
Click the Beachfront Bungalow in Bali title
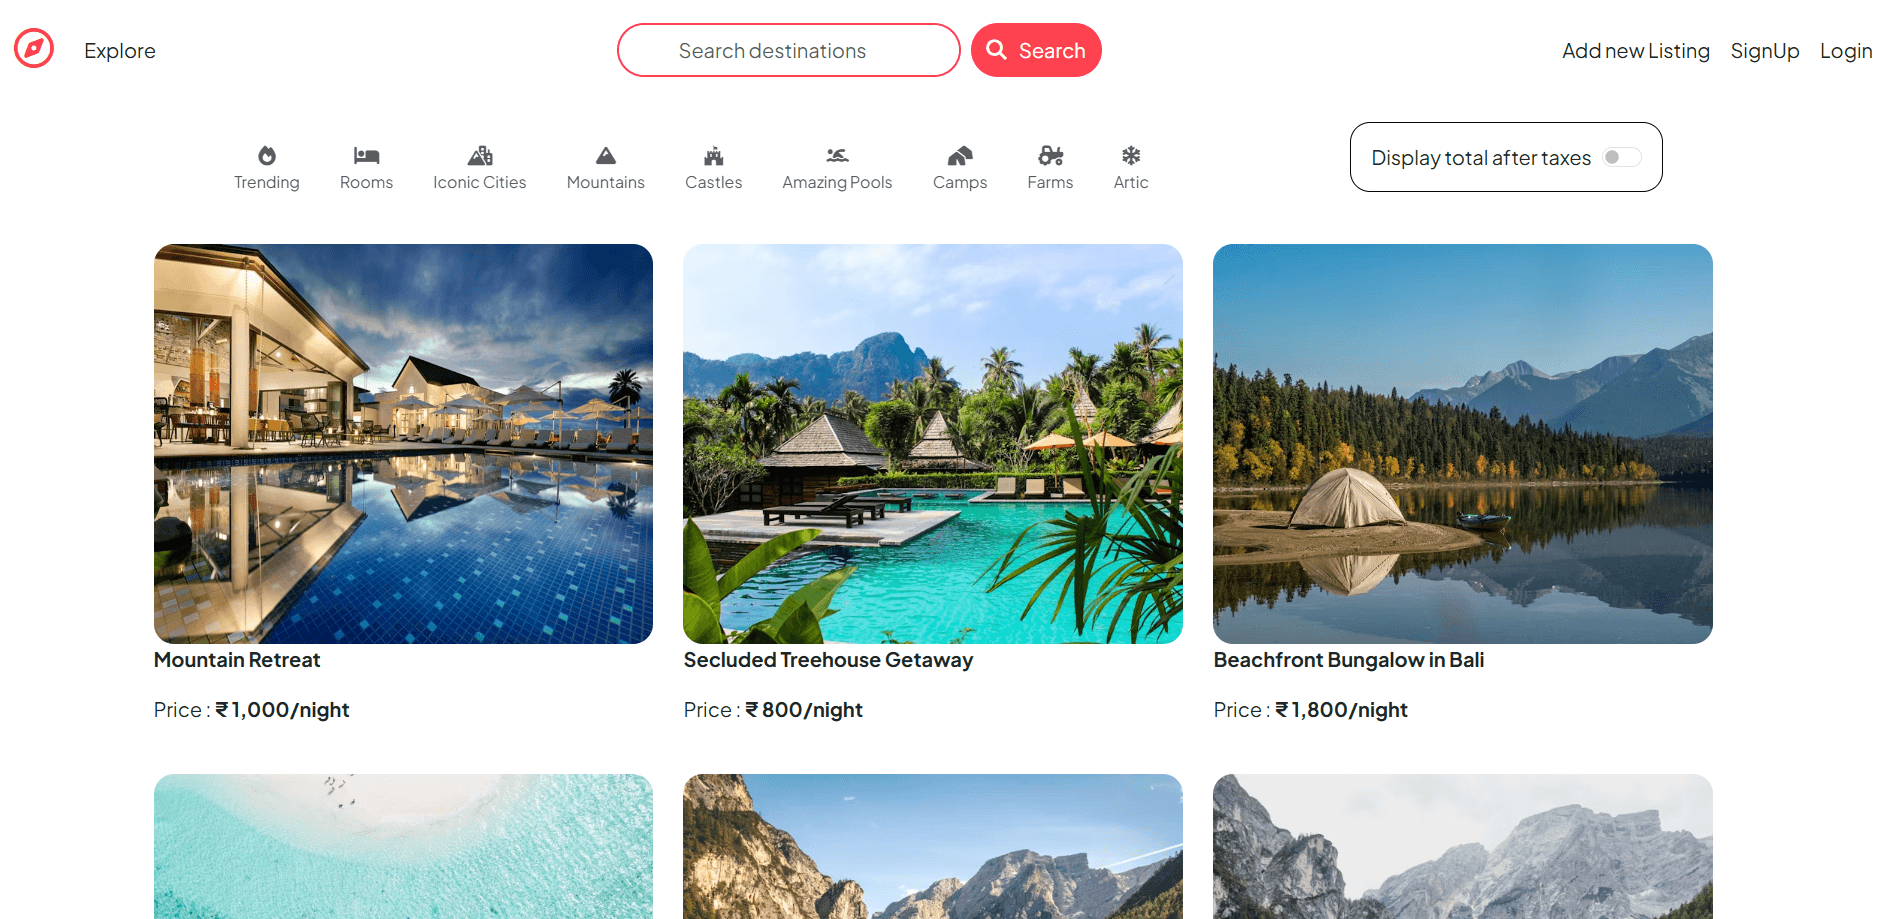1349,660
